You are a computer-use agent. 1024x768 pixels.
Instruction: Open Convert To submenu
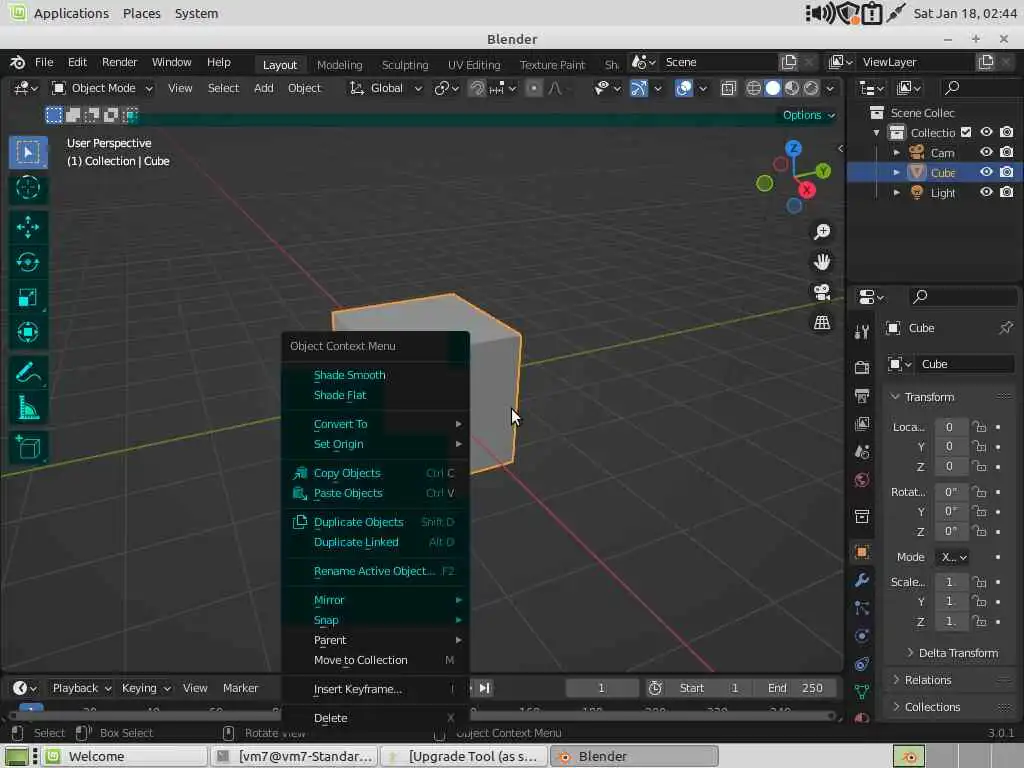376,424
